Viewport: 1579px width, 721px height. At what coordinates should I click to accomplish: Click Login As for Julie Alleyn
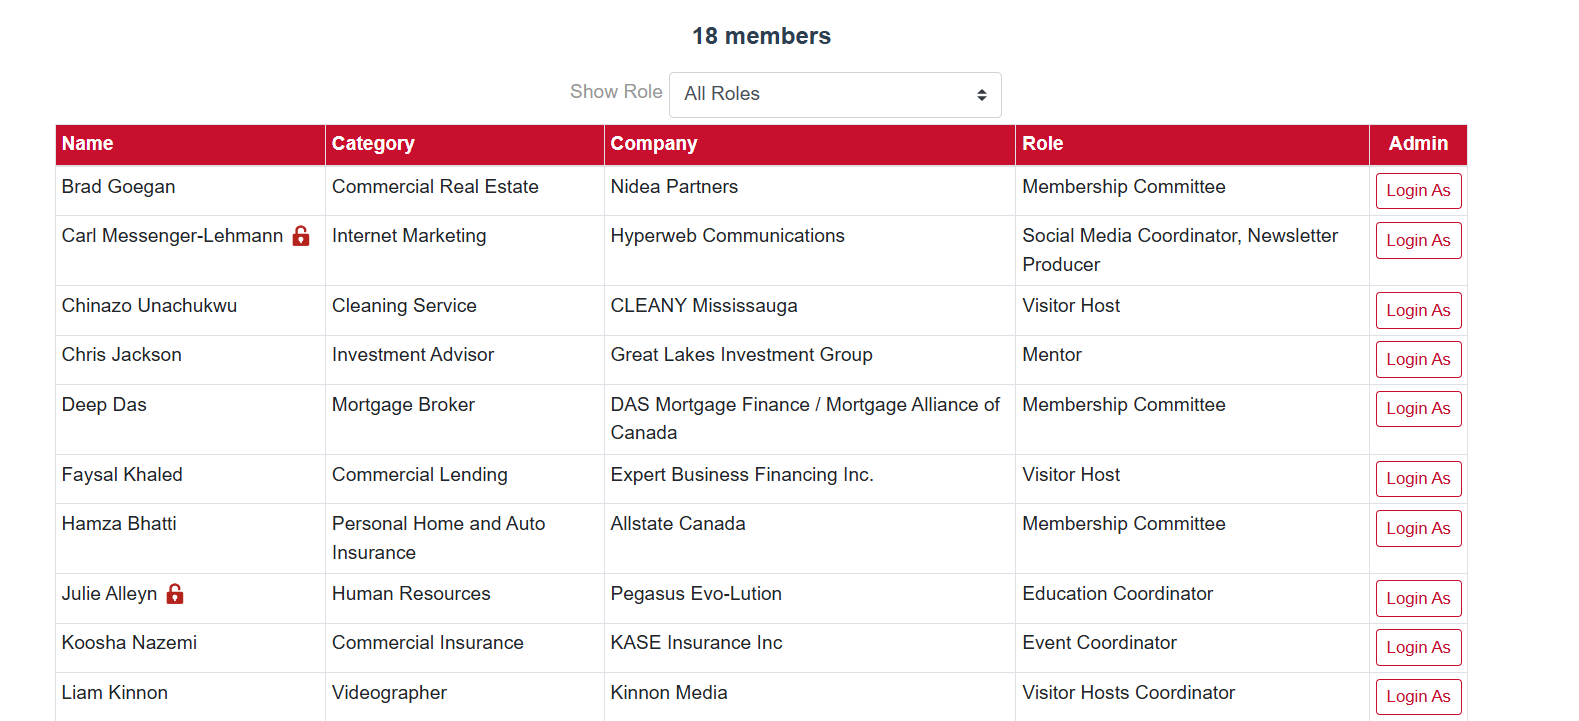pyautogui.click(x=1418, y=599)
